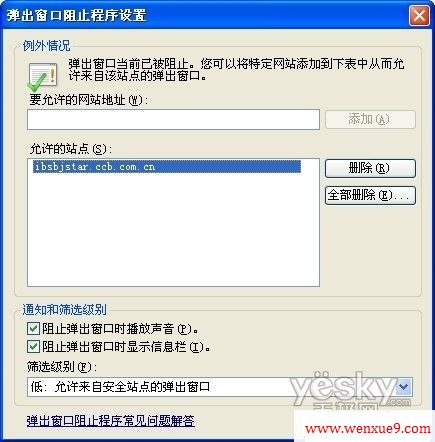
Task: Click the 全部删除(E)... button
Action: tap(370, 195)
